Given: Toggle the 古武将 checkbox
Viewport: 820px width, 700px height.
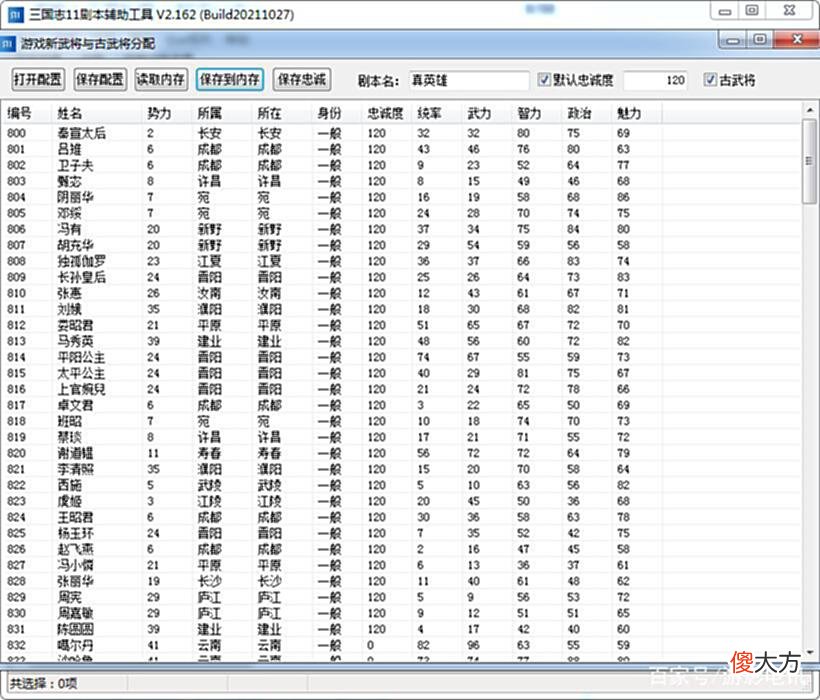Looking at the screenshot, I should (710, 79).
